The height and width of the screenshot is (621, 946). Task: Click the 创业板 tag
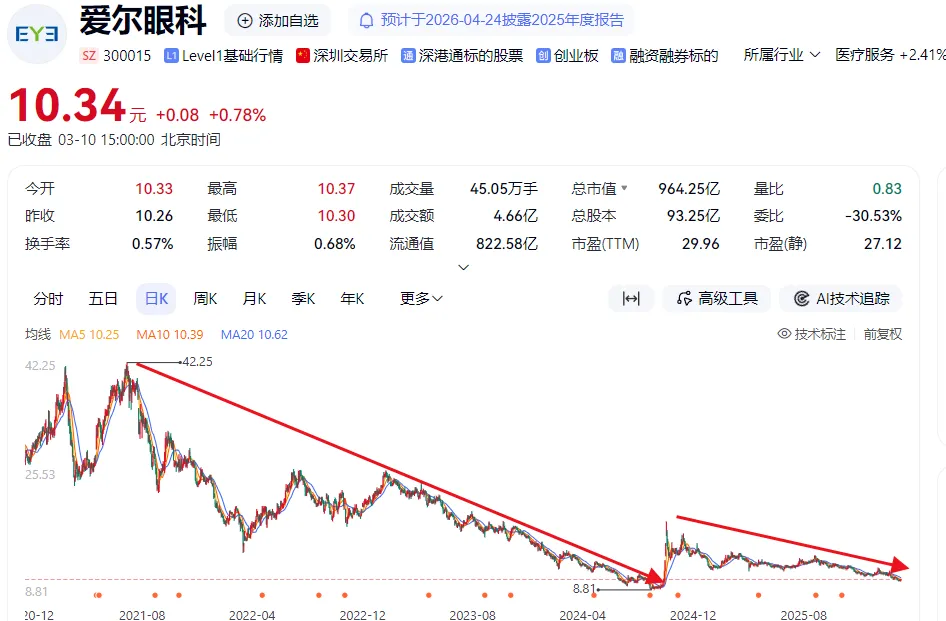[568, 56]
